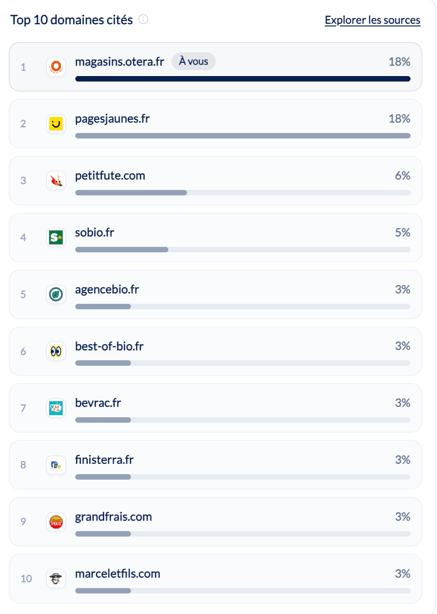Open the Explorer les sources link
The image size is (437, 614).
coord(372,20)
